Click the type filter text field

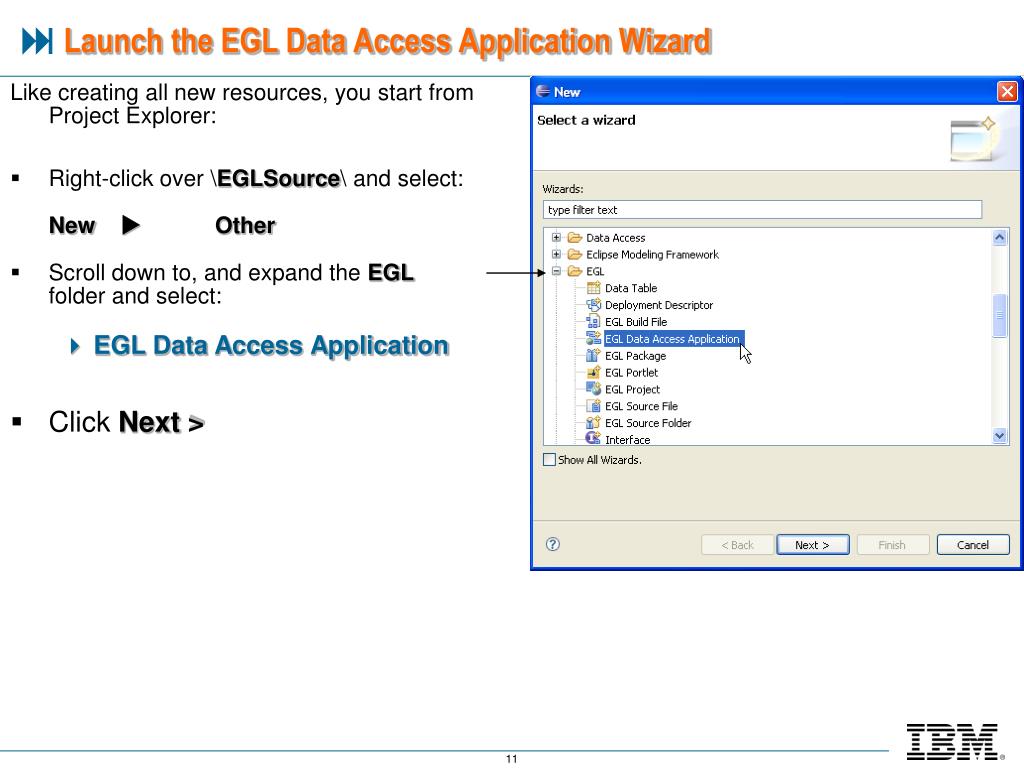tap(762, 210)
